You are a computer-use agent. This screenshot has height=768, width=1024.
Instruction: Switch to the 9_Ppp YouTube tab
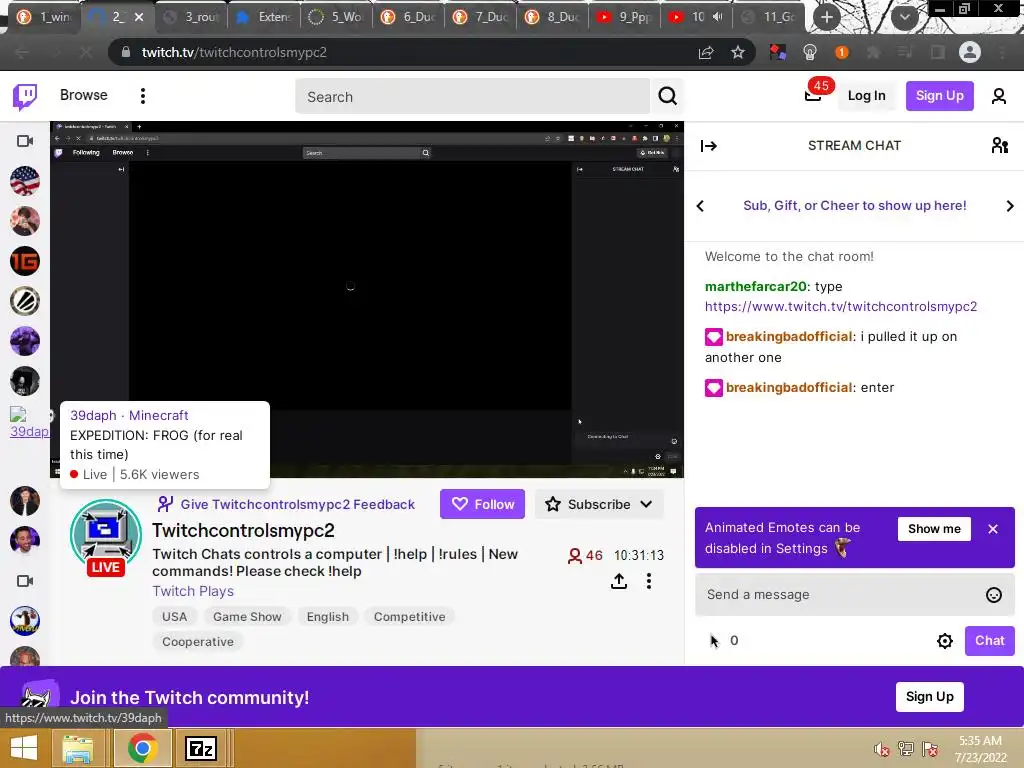[624, 17]
